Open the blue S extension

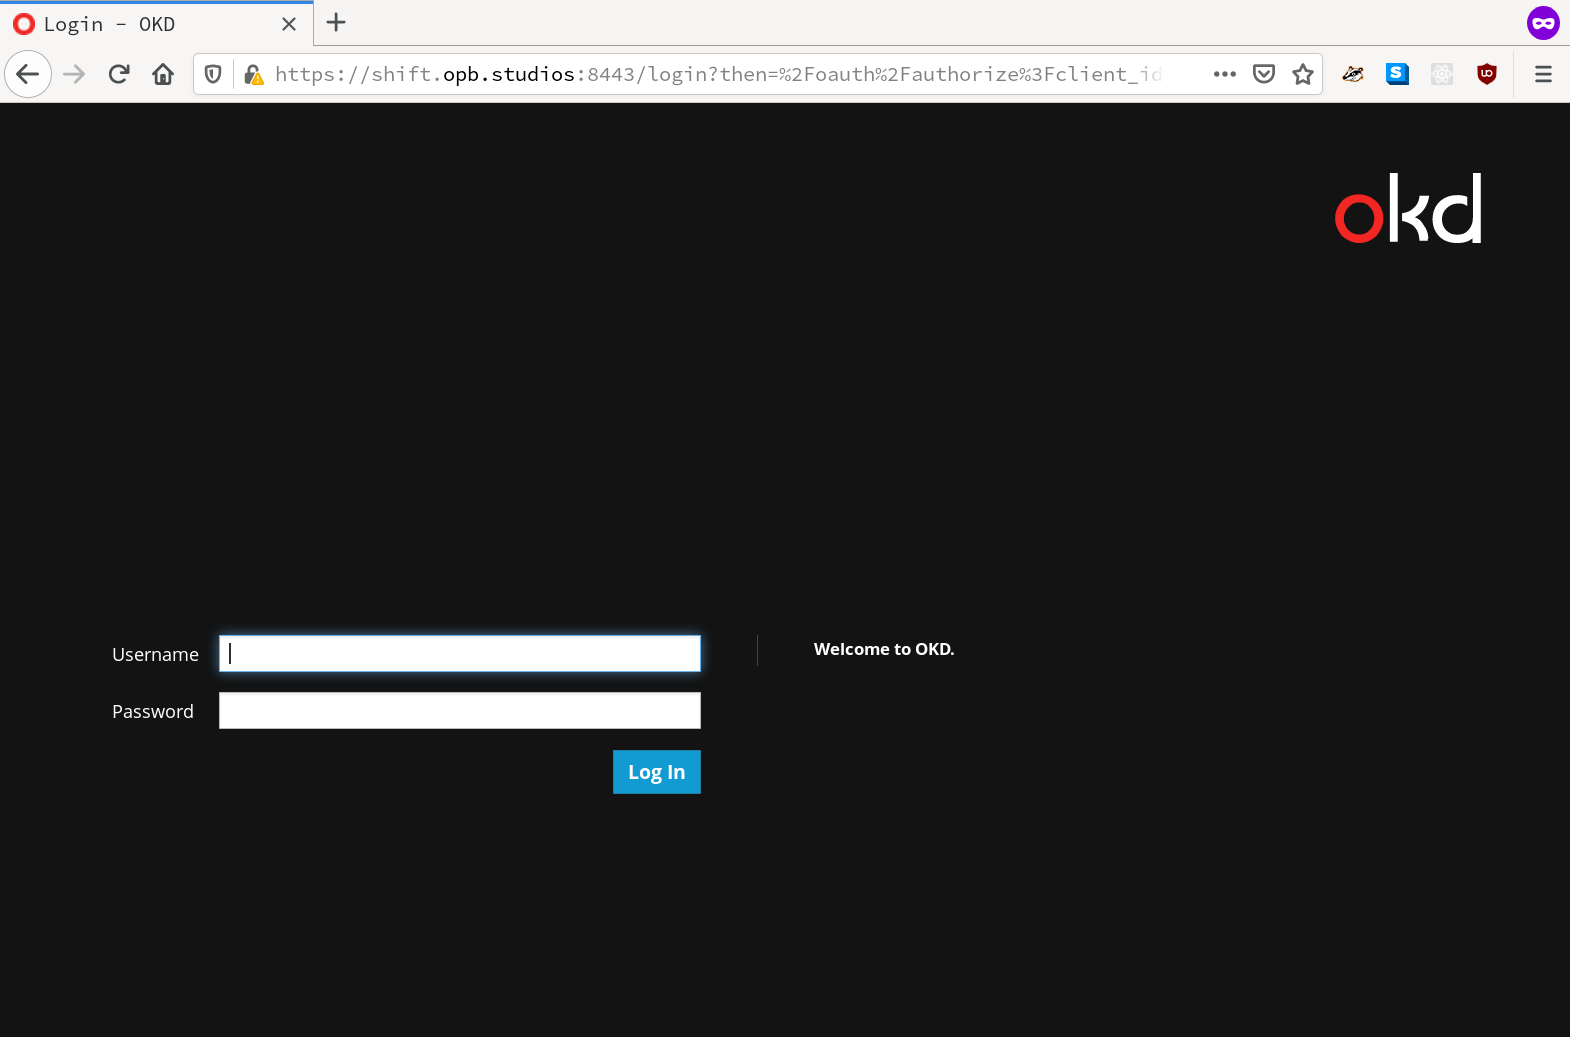click(x=1397, y=74)
